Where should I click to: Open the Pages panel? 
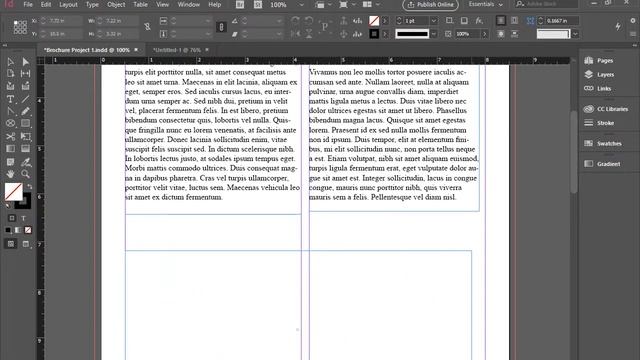click(599, 60)
